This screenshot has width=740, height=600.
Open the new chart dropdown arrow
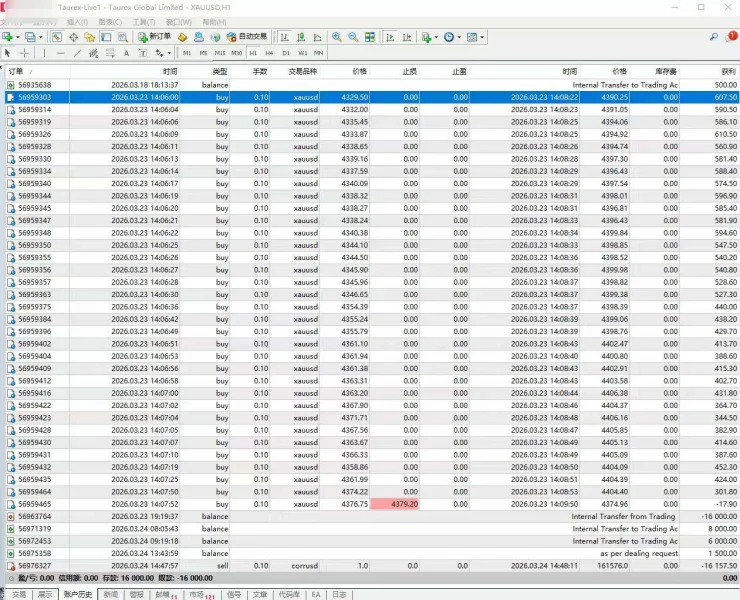coord(18,37)
